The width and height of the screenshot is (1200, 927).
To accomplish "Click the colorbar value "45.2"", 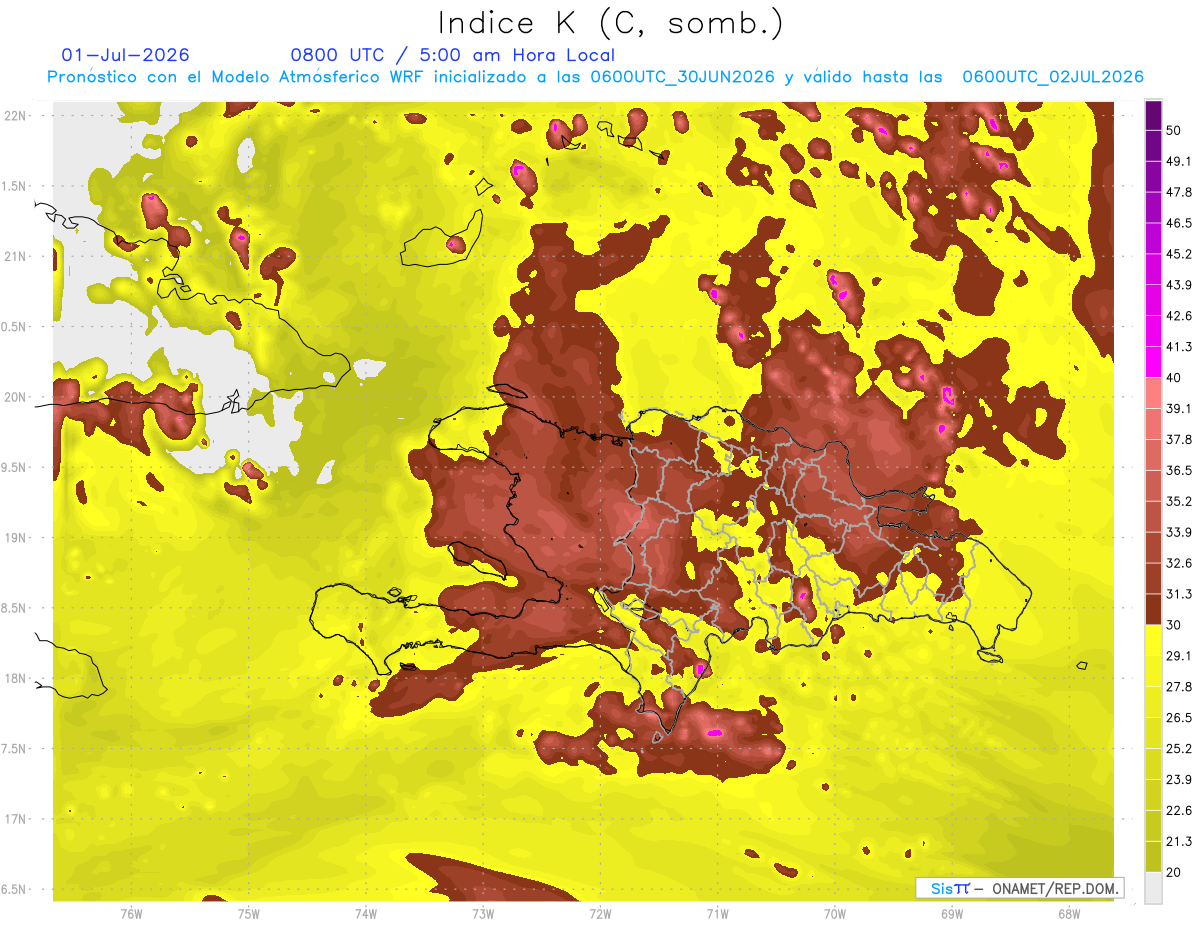I will click(1179, 254).
